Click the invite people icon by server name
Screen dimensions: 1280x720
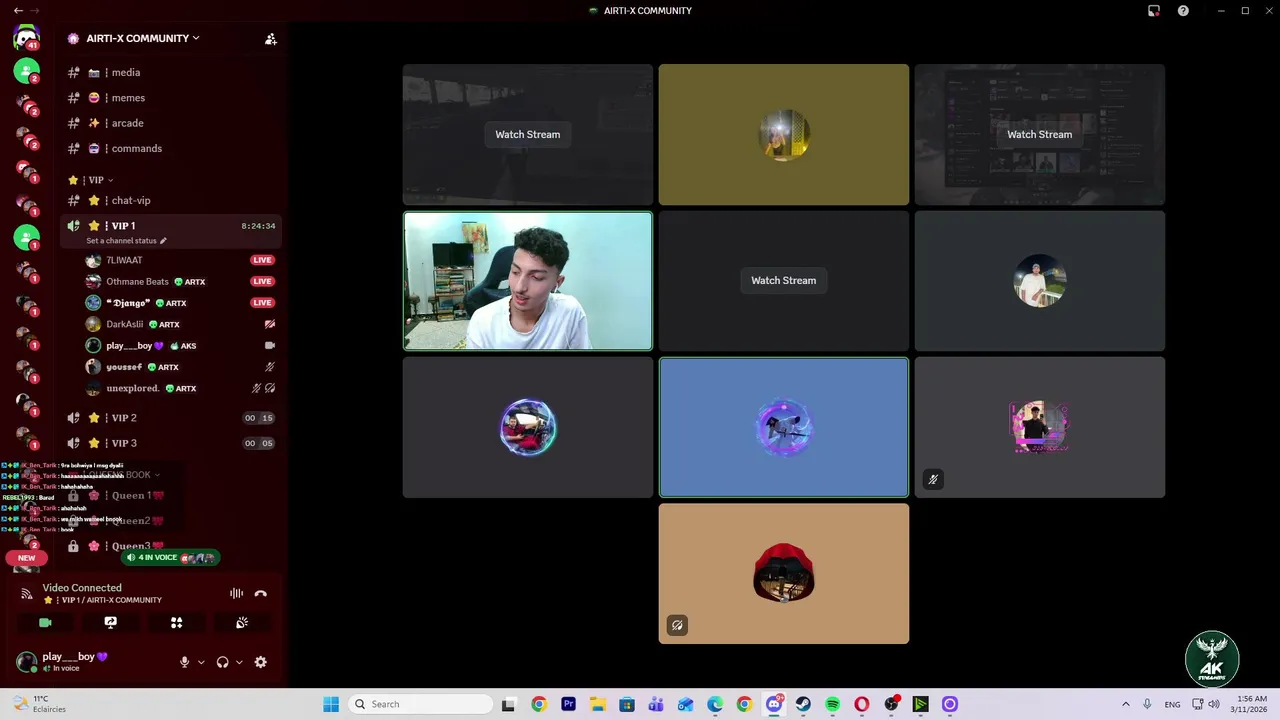coord(270,39)
